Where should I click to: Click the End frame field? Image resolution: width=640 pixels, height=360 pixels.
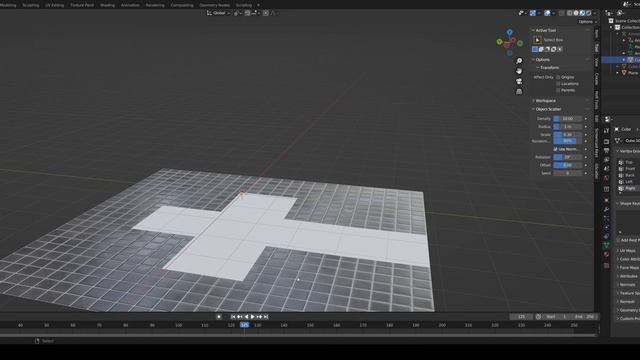(x=584, y=317)
